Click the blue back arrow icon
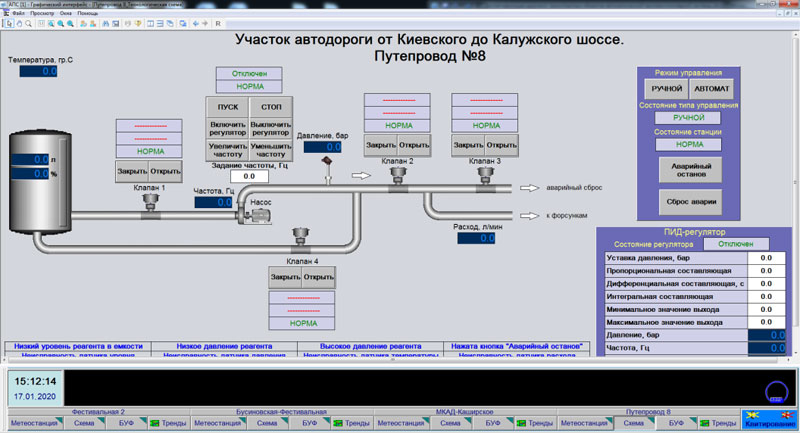Viewport: 800px width, 433px height. coord(195,23)
